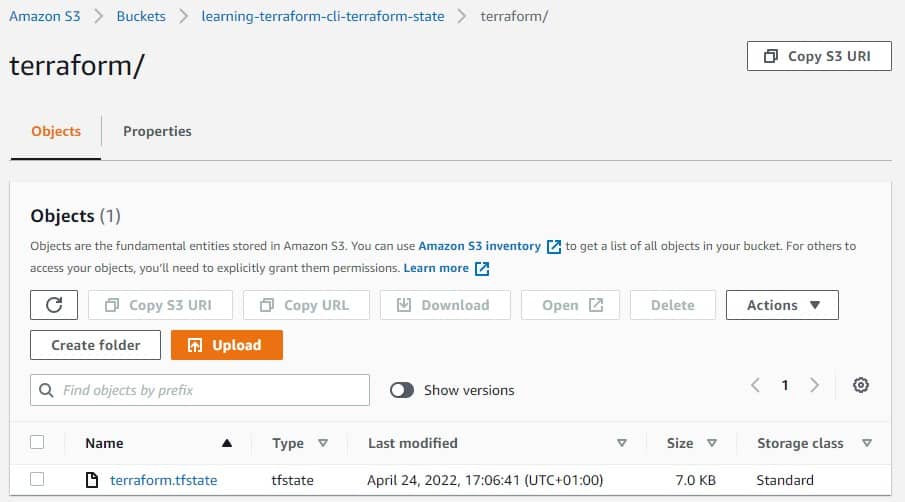Select the terraform.tfstate row checkbox
The width and height of the screenshot is (905, 502).
pyautogui.click(x=38, y=480)
